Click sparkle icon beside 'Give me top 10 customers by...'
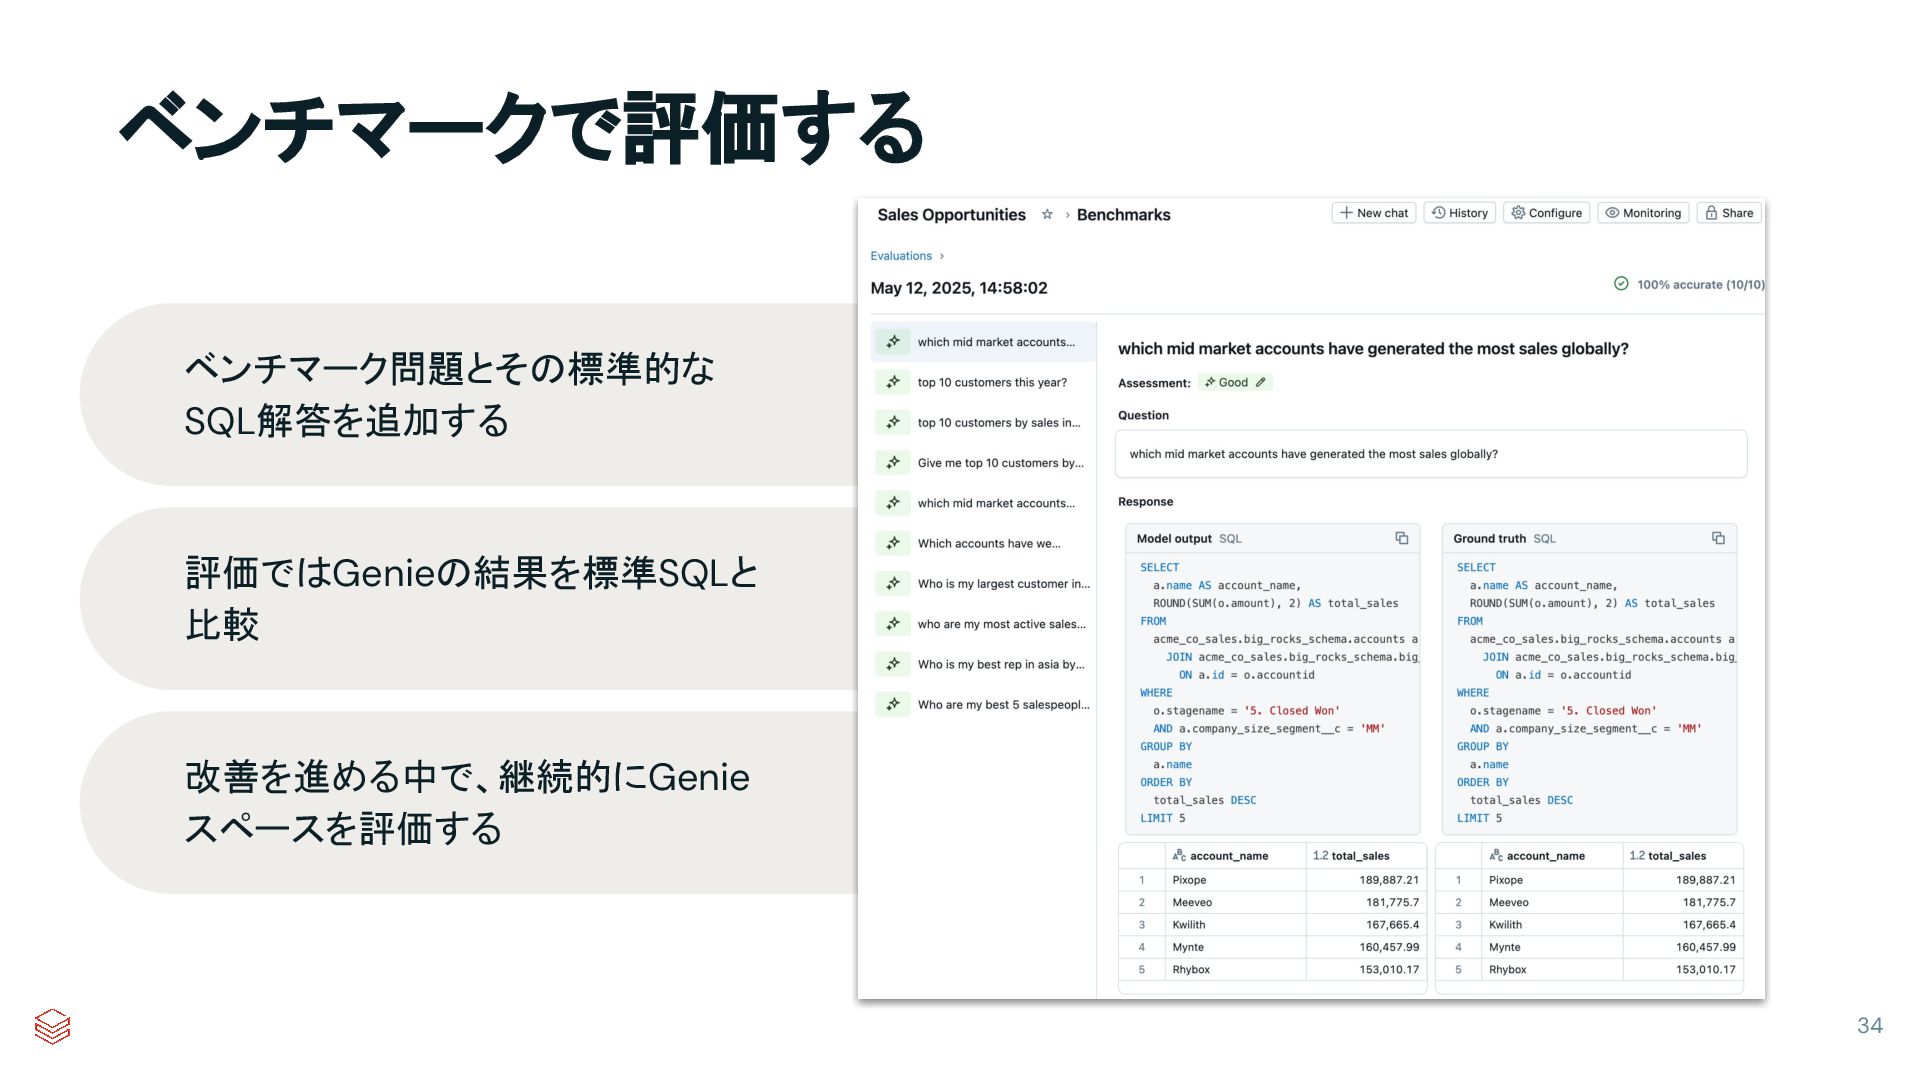 (893, 463)
